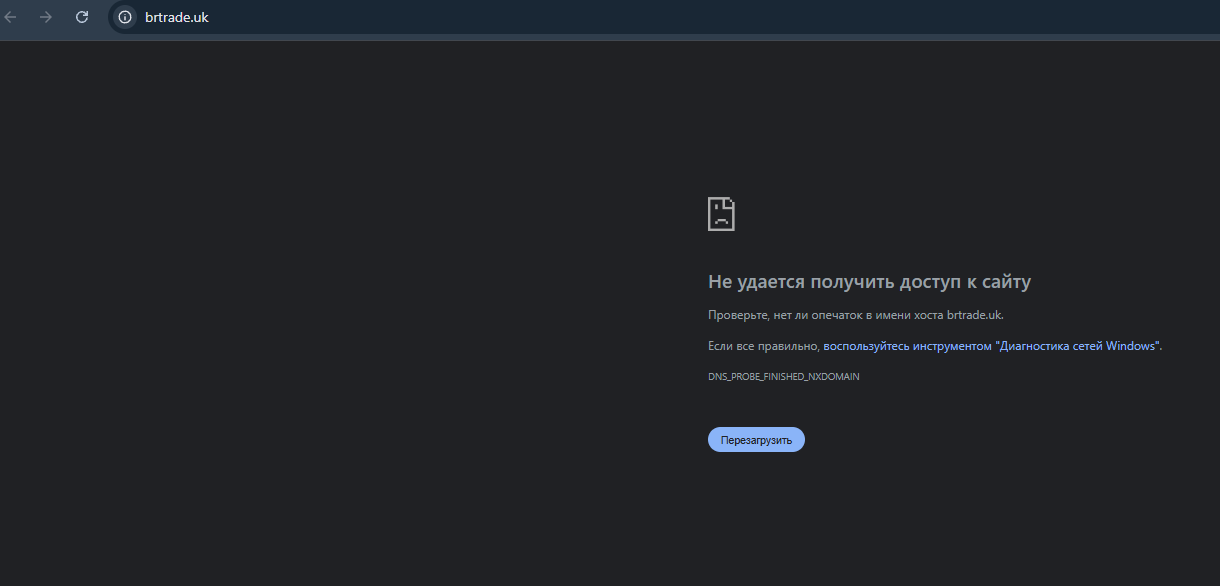Click the DNS_PROBE_FINISHED_NXDOMAIN error code
This screenshot has width=1220, height=586.
pos(782,376)
